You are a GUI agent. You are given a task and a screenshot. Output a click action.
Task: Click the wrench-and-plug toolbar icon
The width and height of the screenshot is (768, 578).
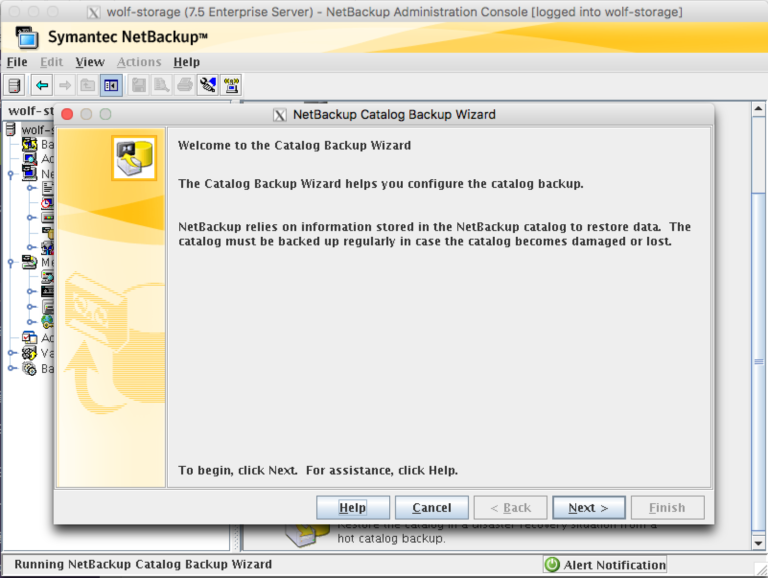208,86
